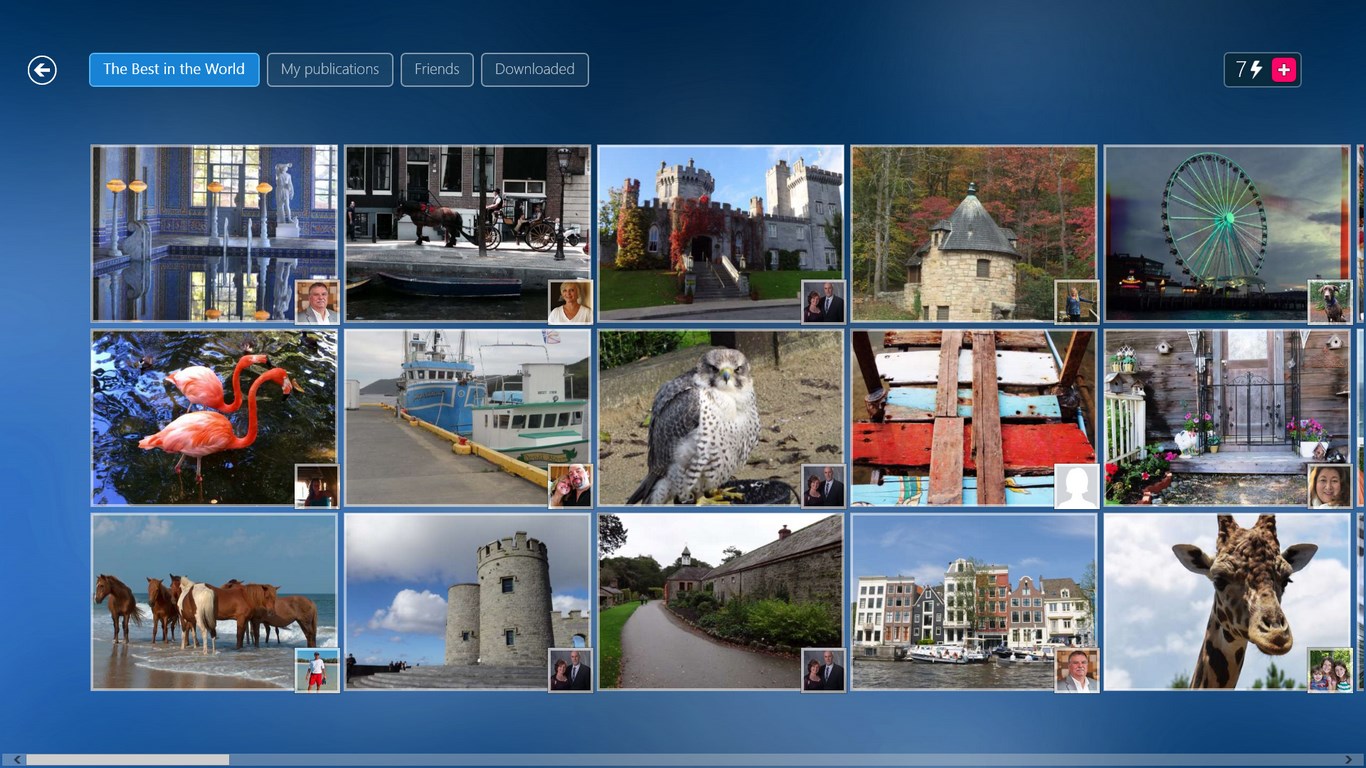Open author avatar on wooden door flowers photo
The height and width of the screenshot is (768, 1366).
(1330, 486)
